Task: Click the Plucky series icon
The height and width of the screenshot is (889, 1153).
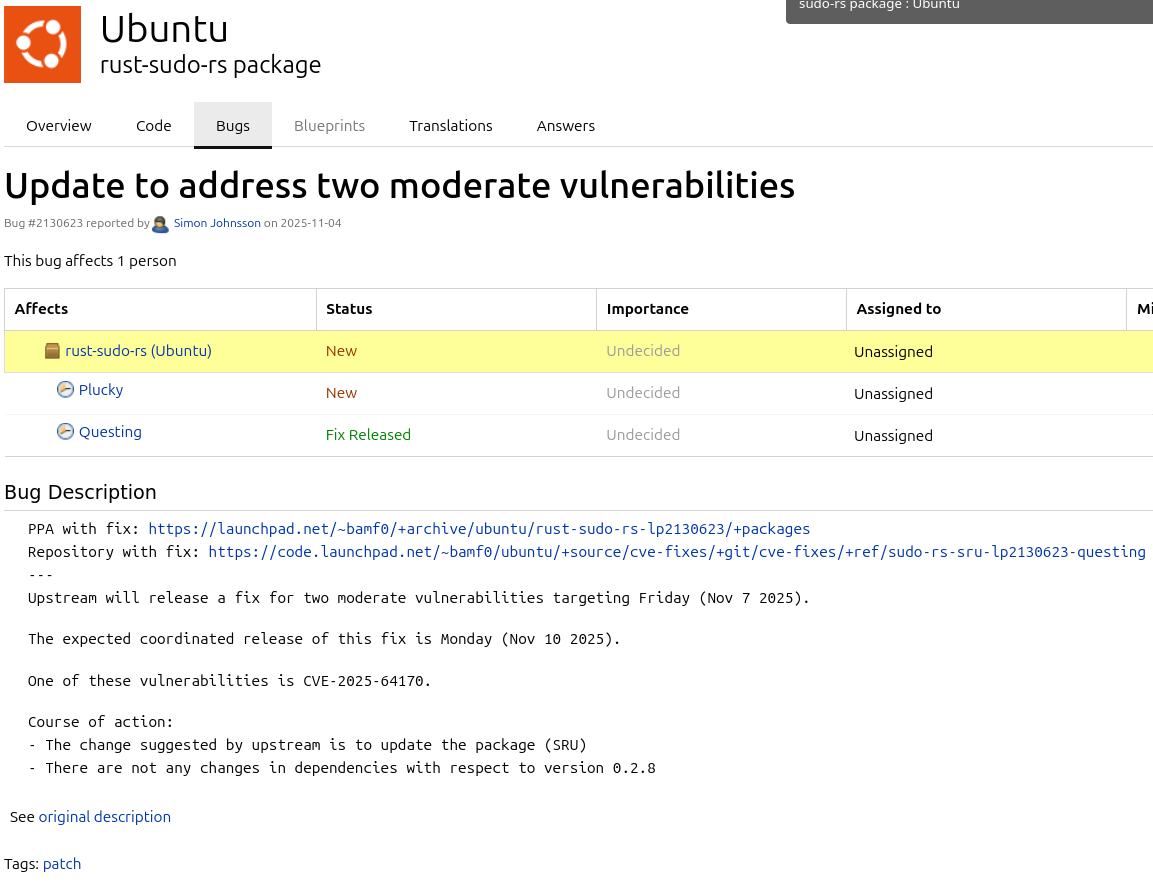Action: click(65, 390)
